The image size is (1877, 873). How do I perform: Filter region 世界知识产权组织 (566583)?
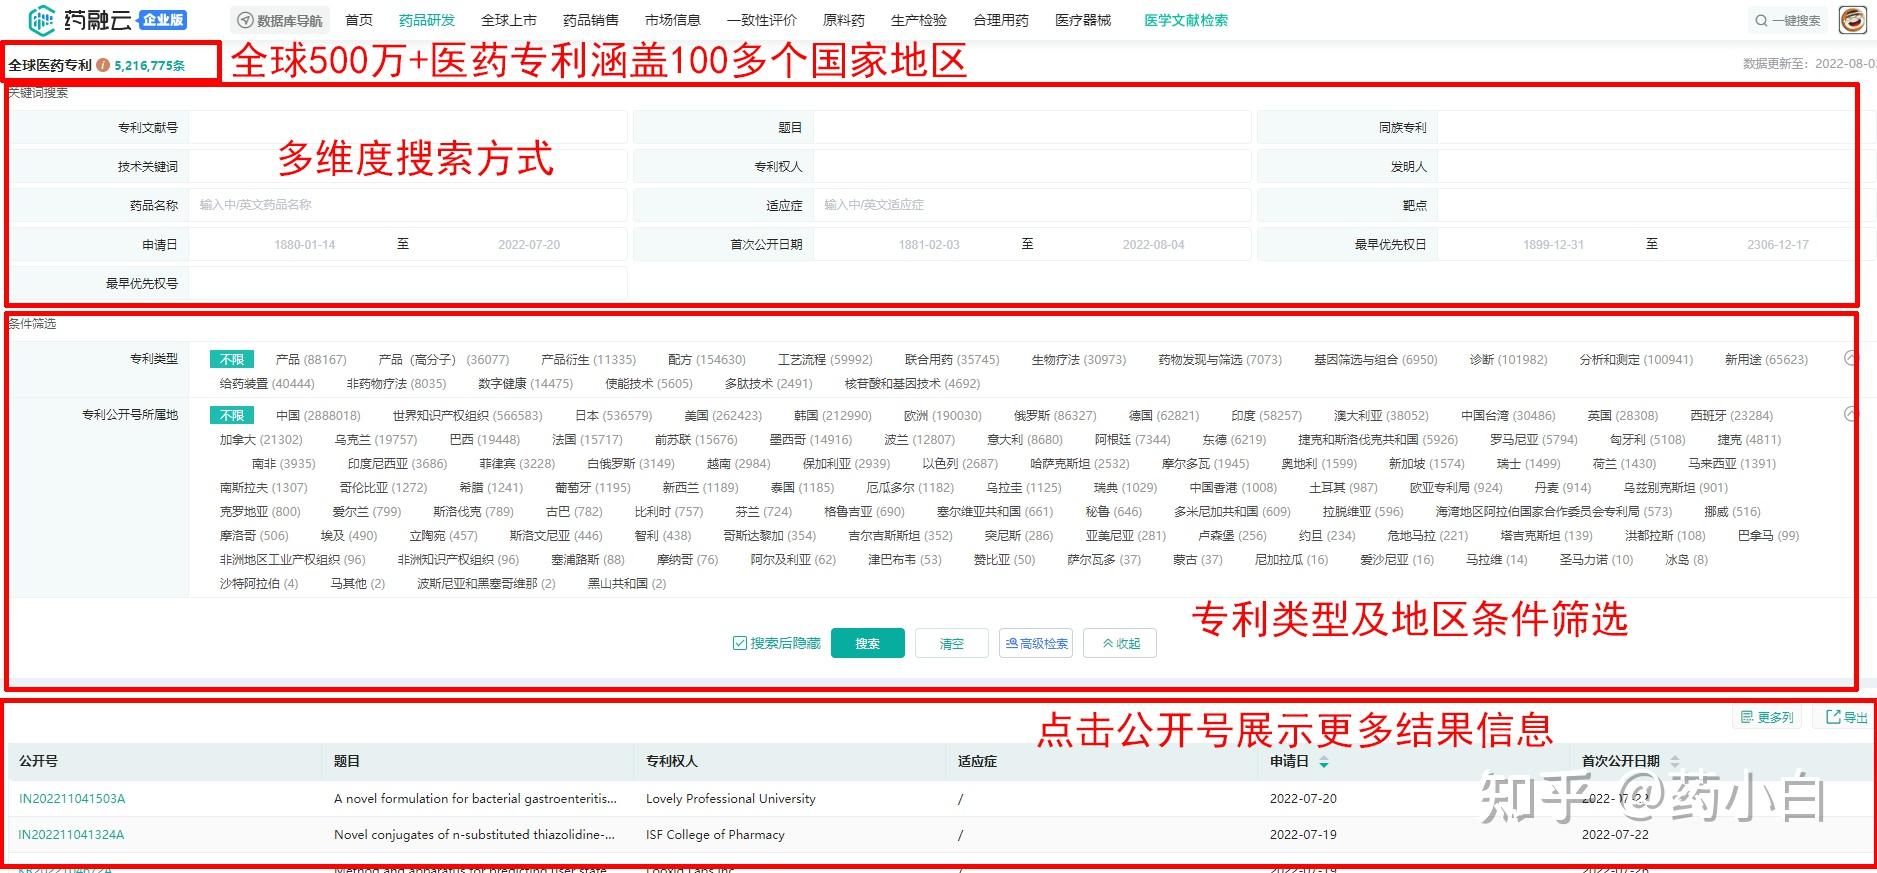[467, 415]
